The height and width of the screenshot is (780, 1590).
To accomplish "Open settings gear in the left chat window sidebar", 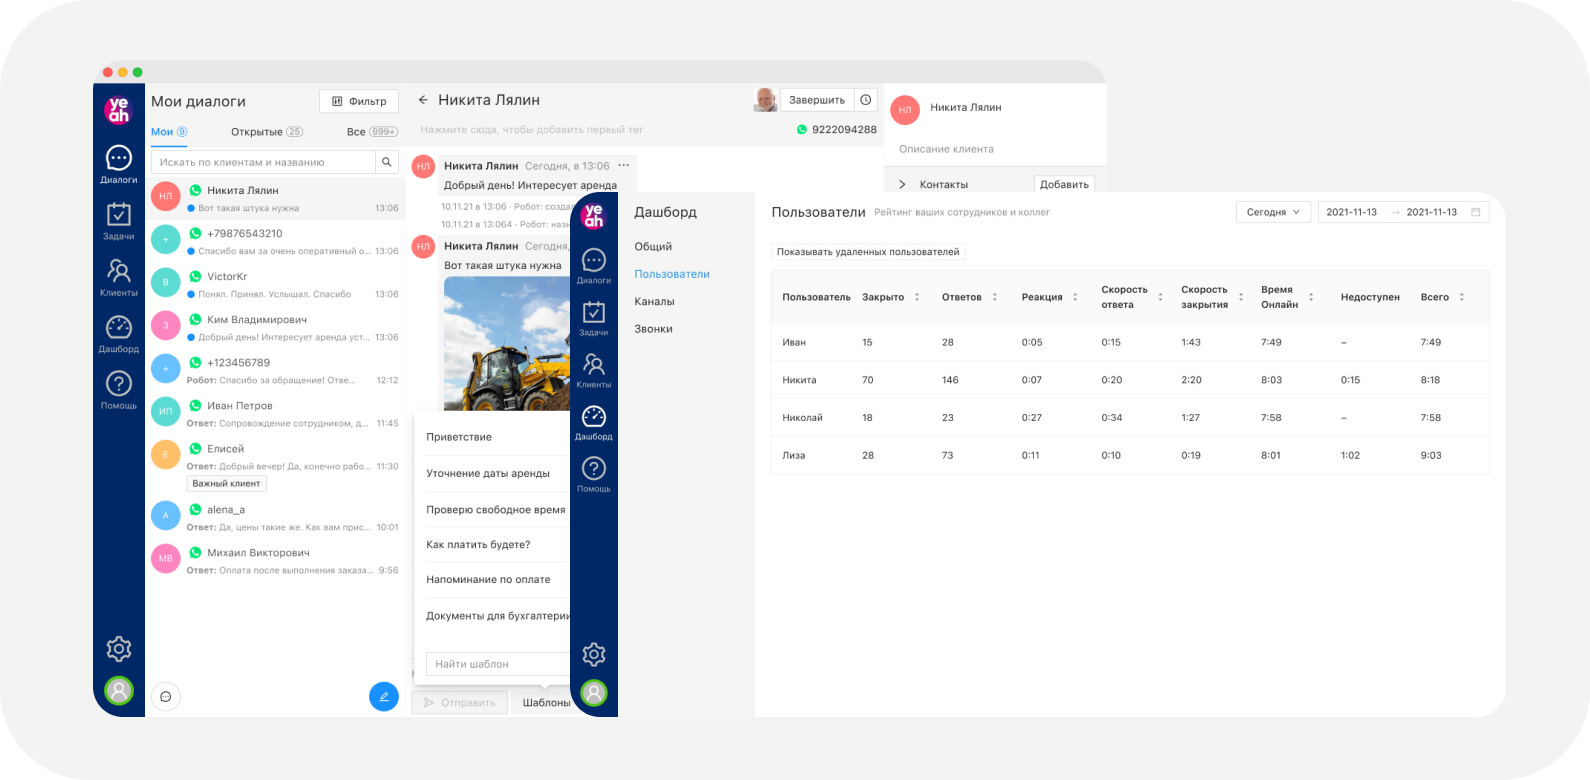I will point(119,649).
